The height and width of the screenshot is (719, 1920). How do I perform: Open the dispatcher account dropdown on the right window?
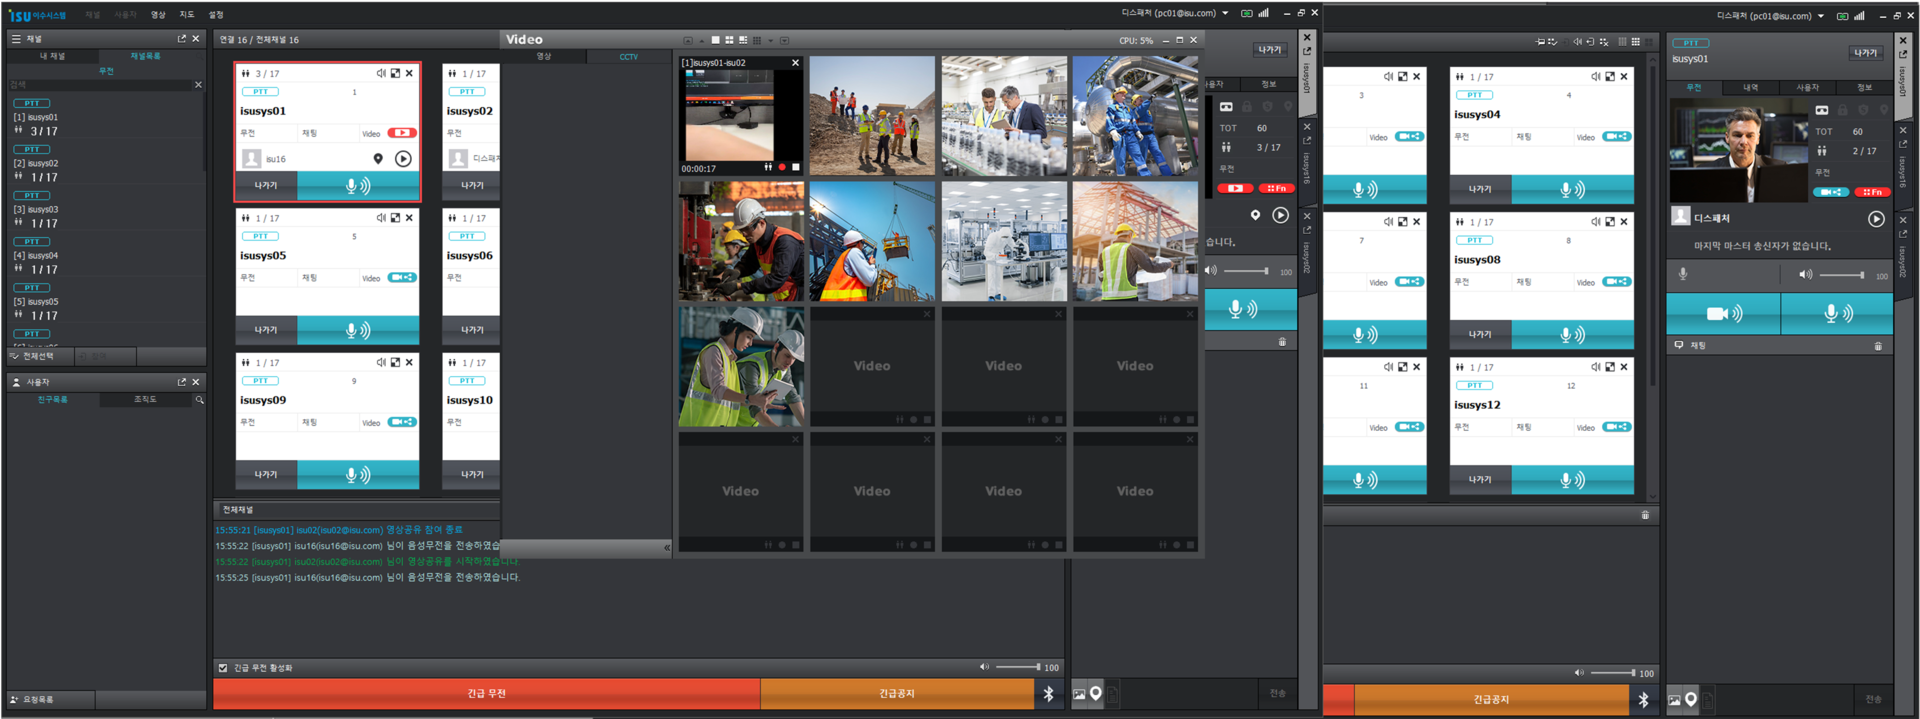click(1820, 16)
